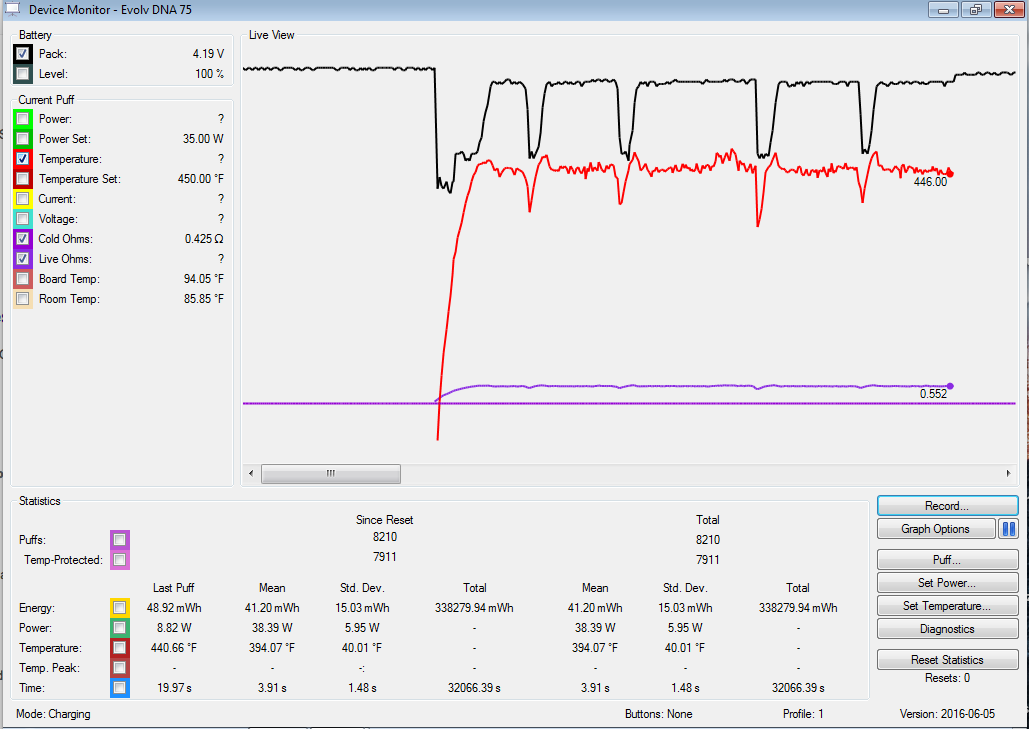Uncheck the Temperature graph checkbox

point(23,159)
